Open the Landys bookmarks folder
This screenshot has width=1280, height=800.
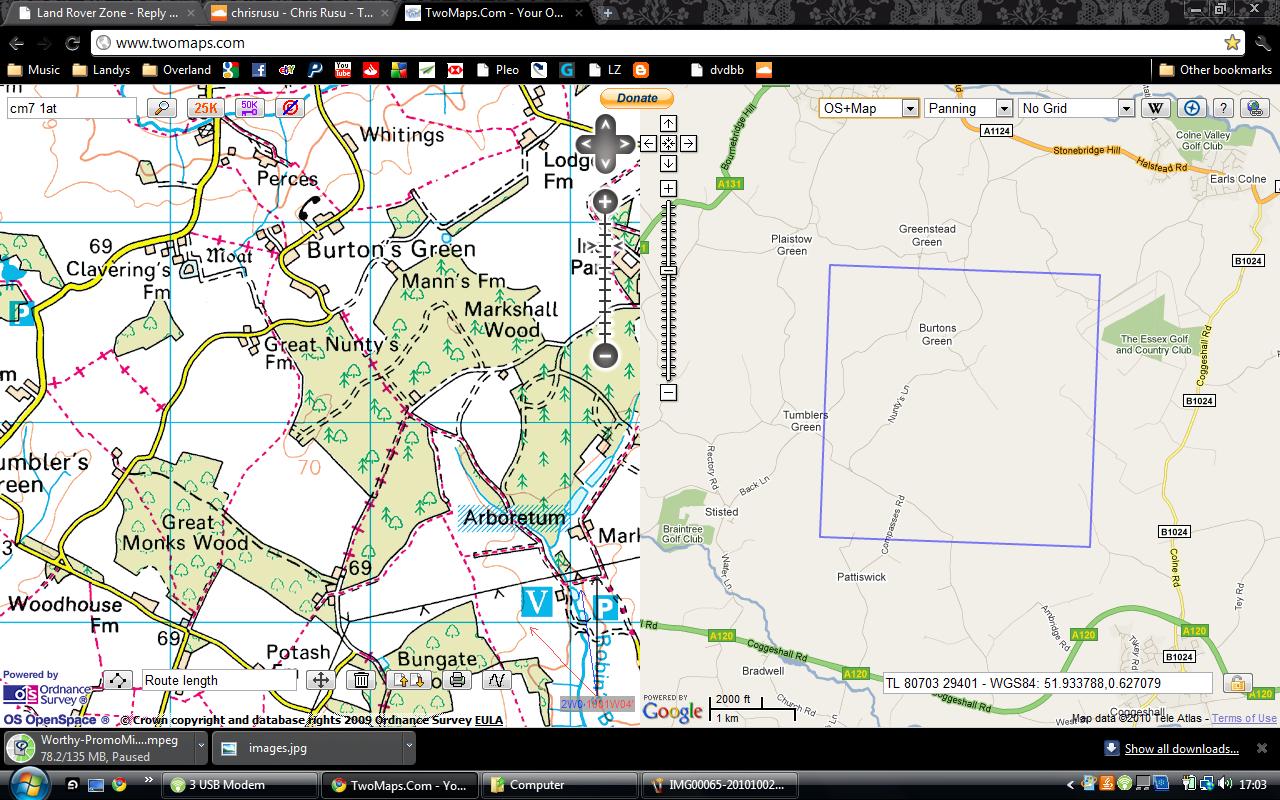click(101, 70)
